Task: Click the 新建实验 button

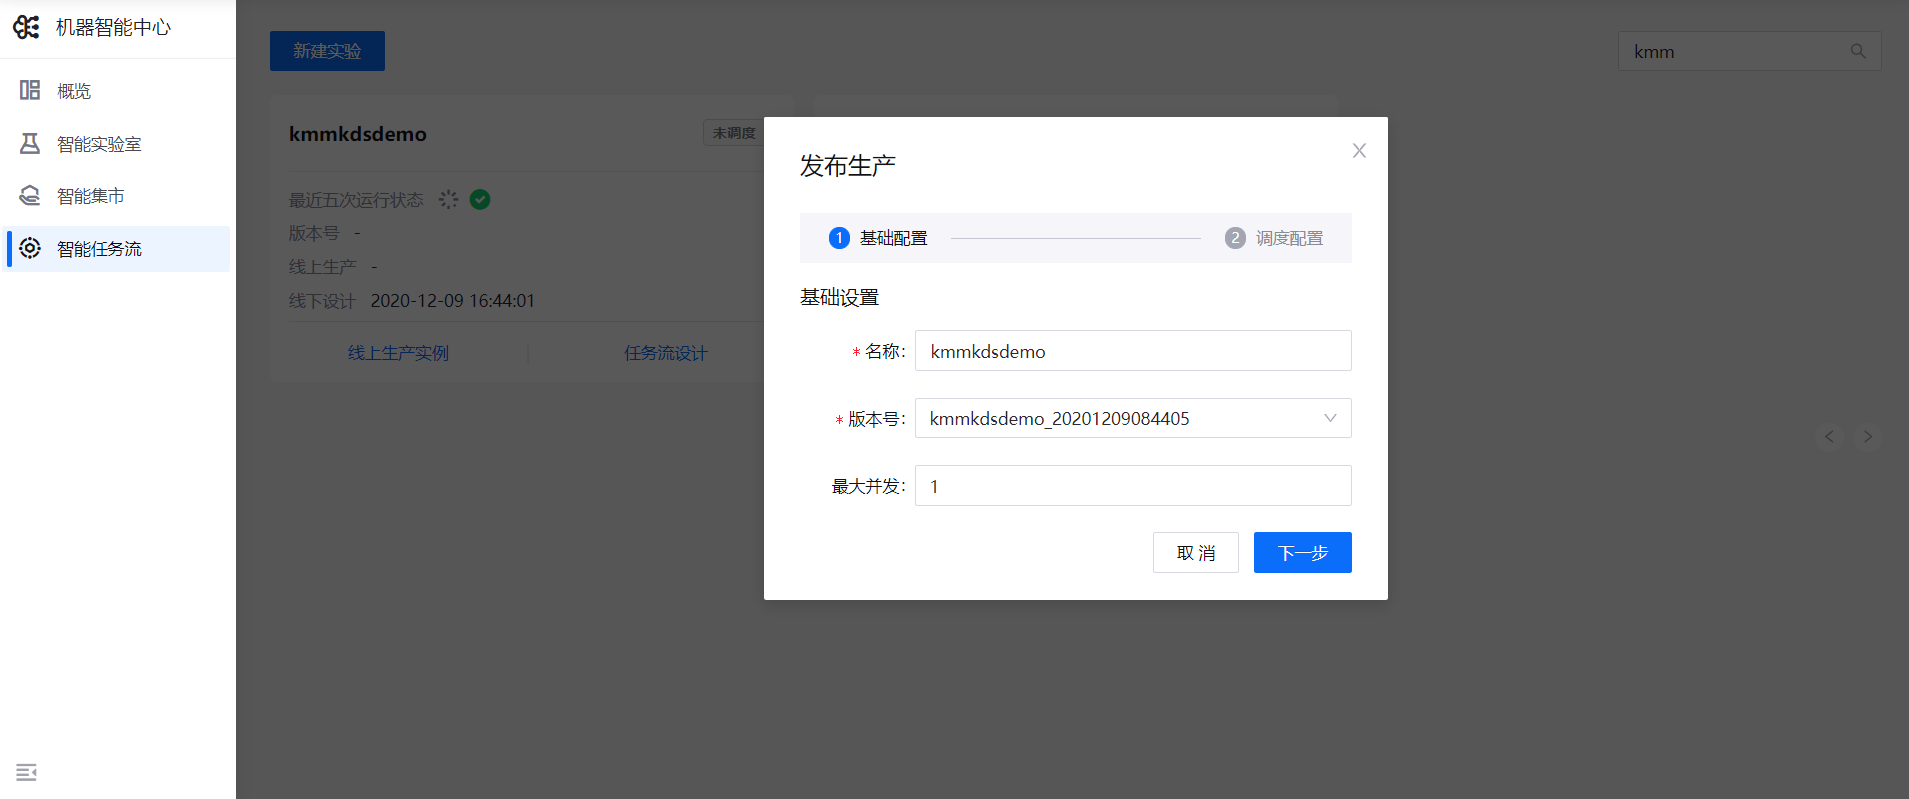Action: coord(327,51)
